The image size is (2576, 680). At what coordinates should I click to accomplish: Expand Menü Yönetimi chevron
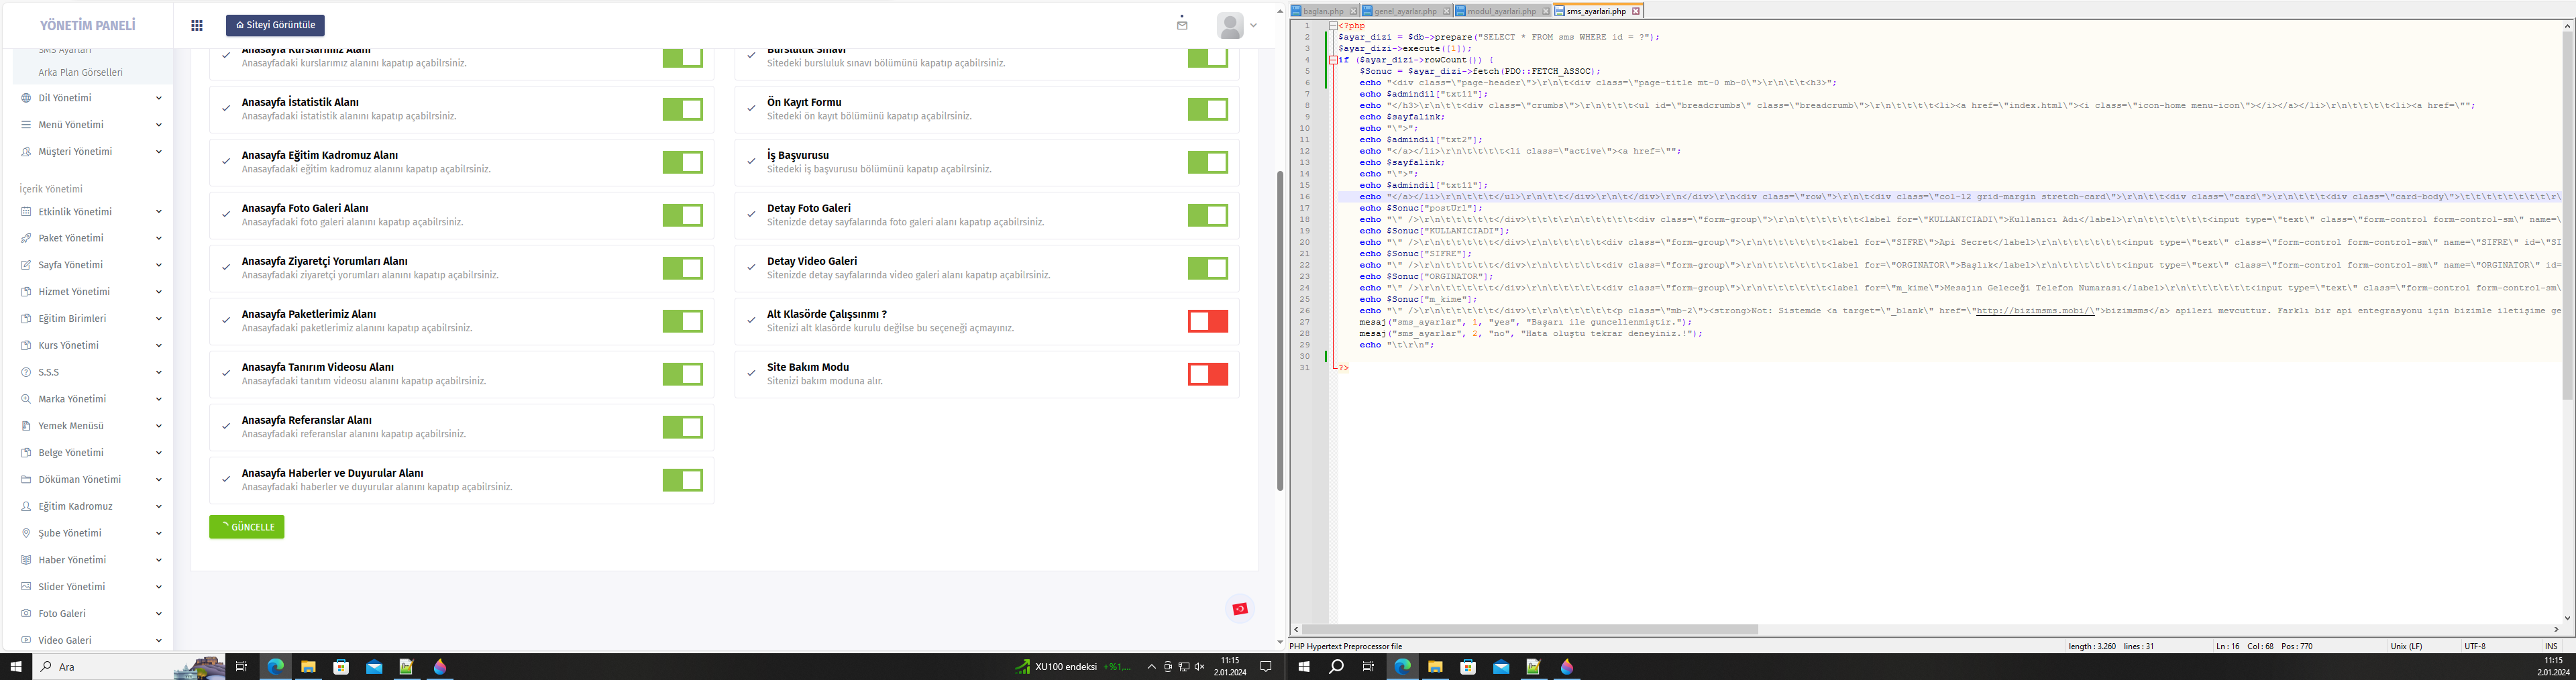pos(159,125)
